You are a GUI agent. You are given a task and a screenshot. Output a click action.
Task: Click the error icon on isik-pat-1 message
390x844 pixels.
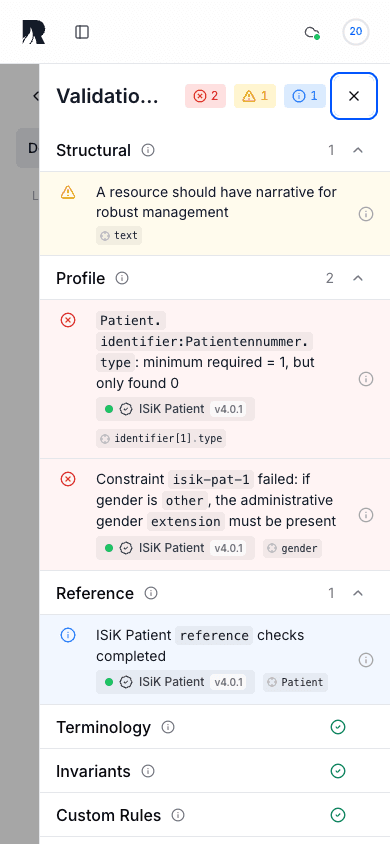coord(68,479)
